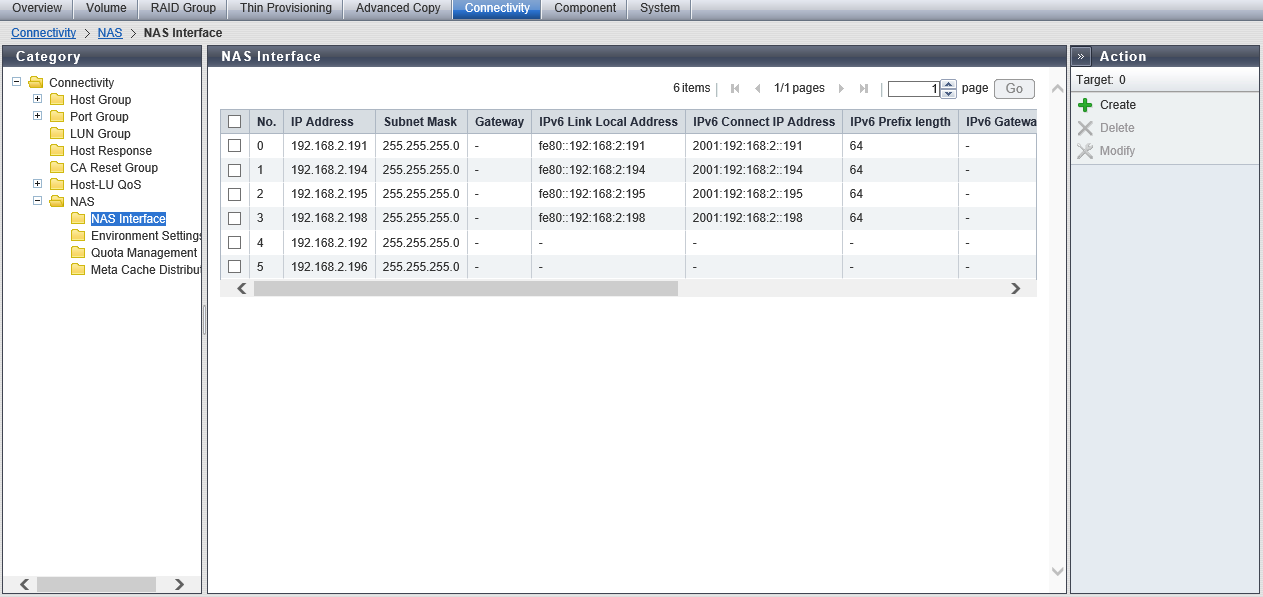The height and width of the screenshot is (597, 1263).
Task: Collapse the NAS tree node
Action: pyautogui.click(x=38, y=201)
